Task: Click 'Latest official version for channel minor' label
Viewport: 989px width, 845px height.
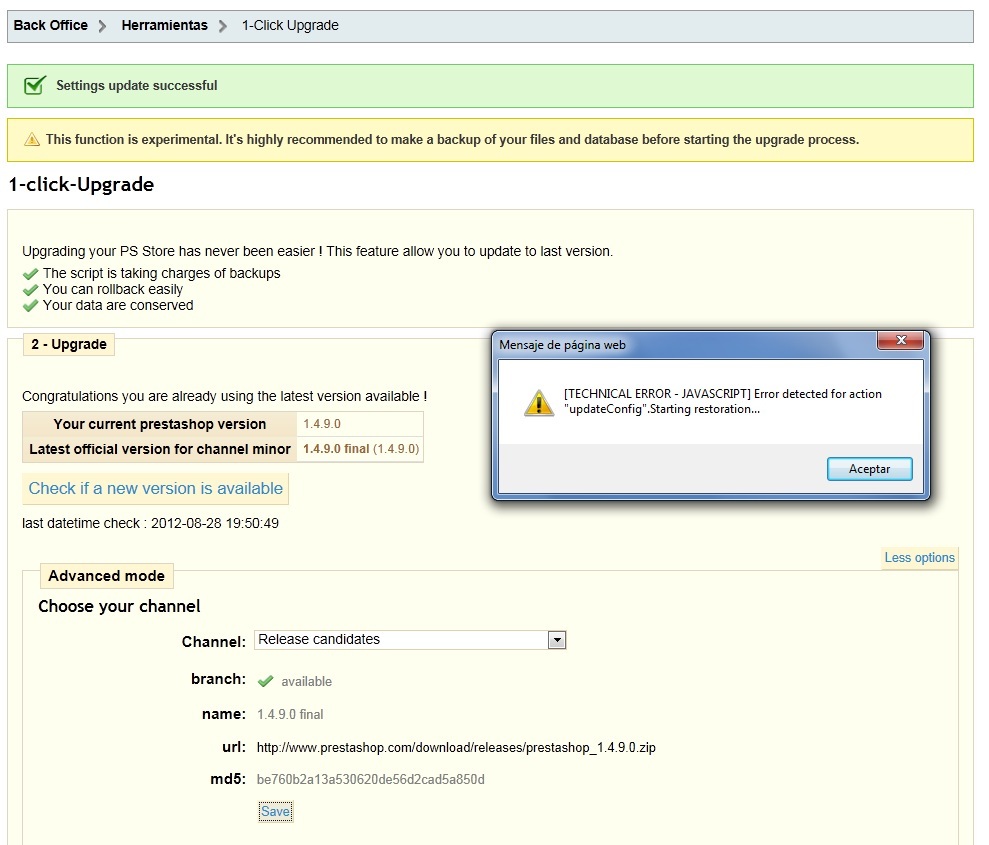Action: click(160, 449)
